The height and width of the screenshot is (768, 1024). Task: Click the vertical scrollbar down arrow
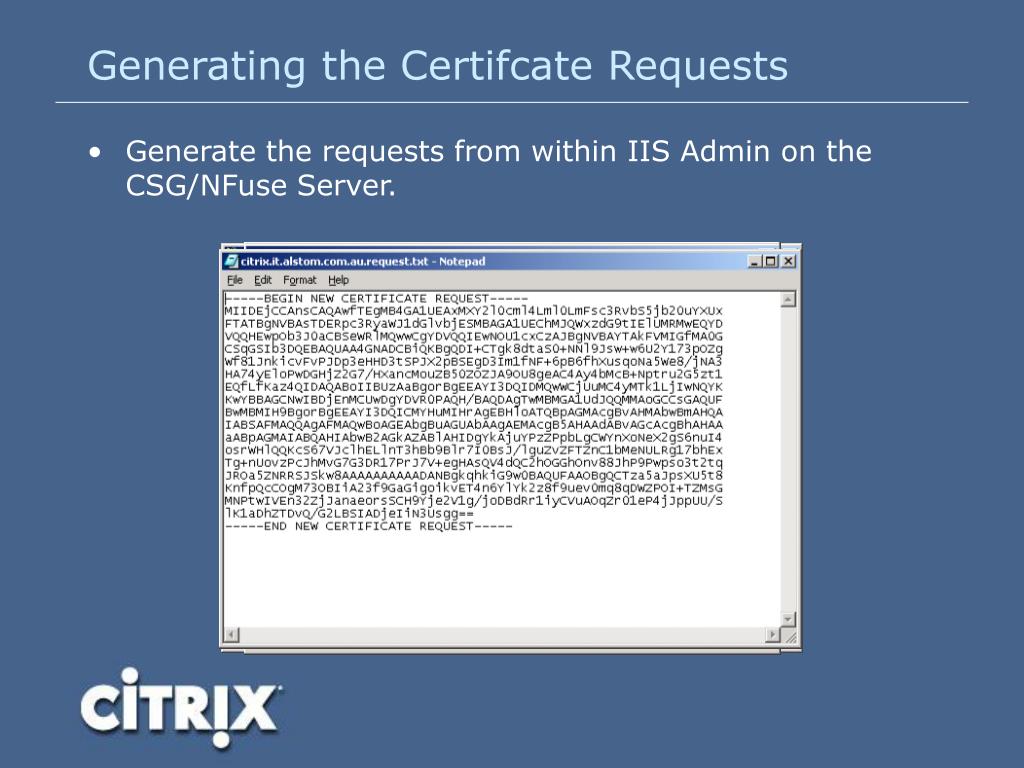[x=788, y=618]
